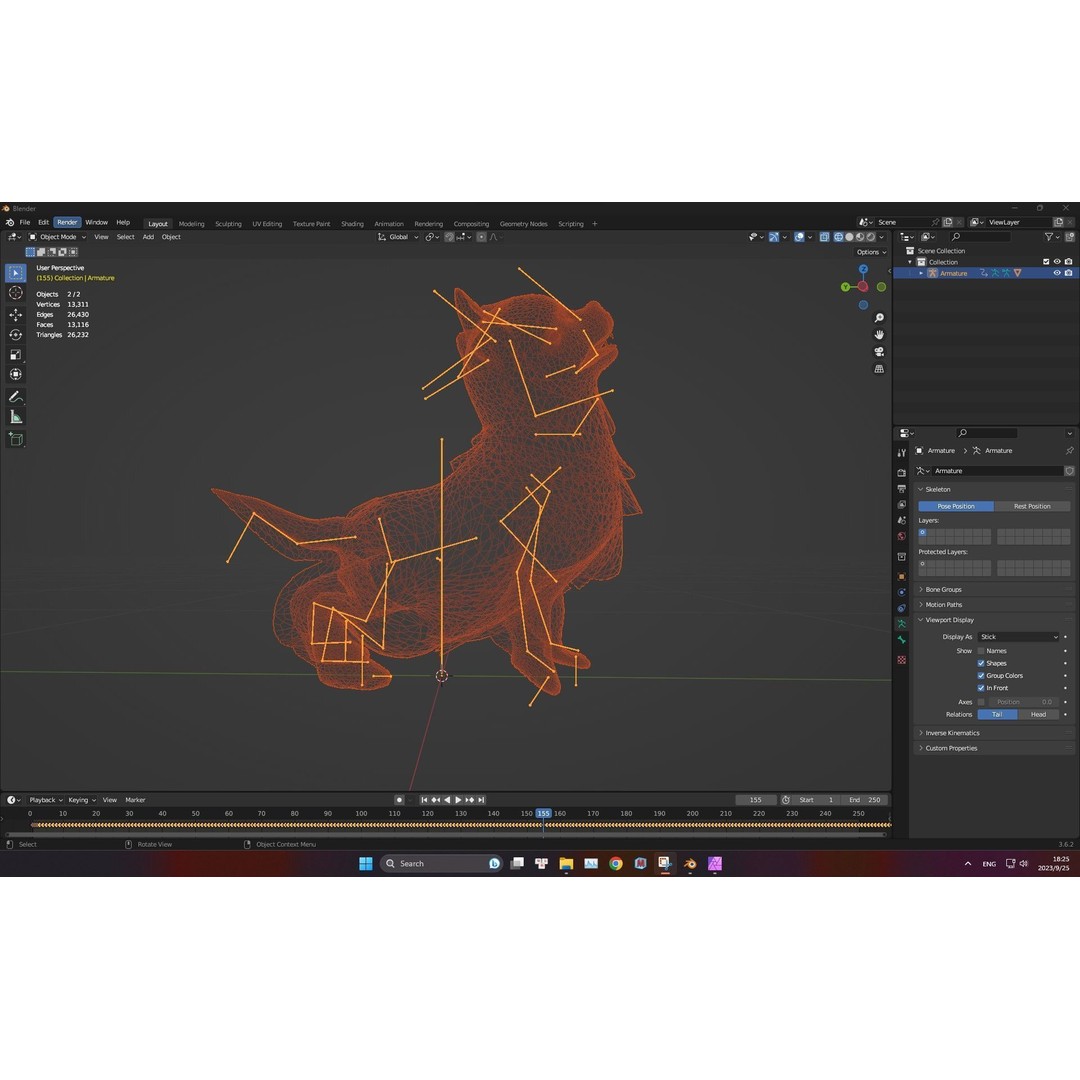Viewport: 1080px width, 1080px height.
Task: Switch to the Animation workspace tab
Action: click(388, 224)
